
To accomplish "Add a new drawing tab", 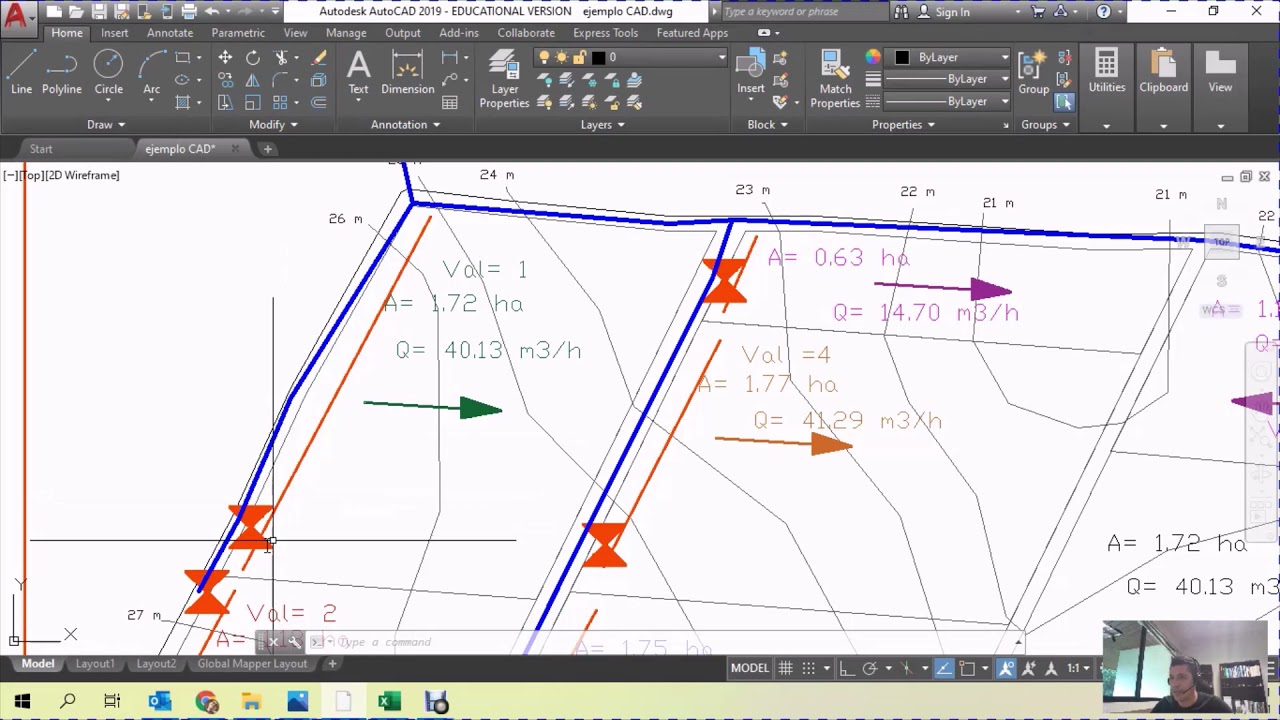I will click(x=267, y=149).
